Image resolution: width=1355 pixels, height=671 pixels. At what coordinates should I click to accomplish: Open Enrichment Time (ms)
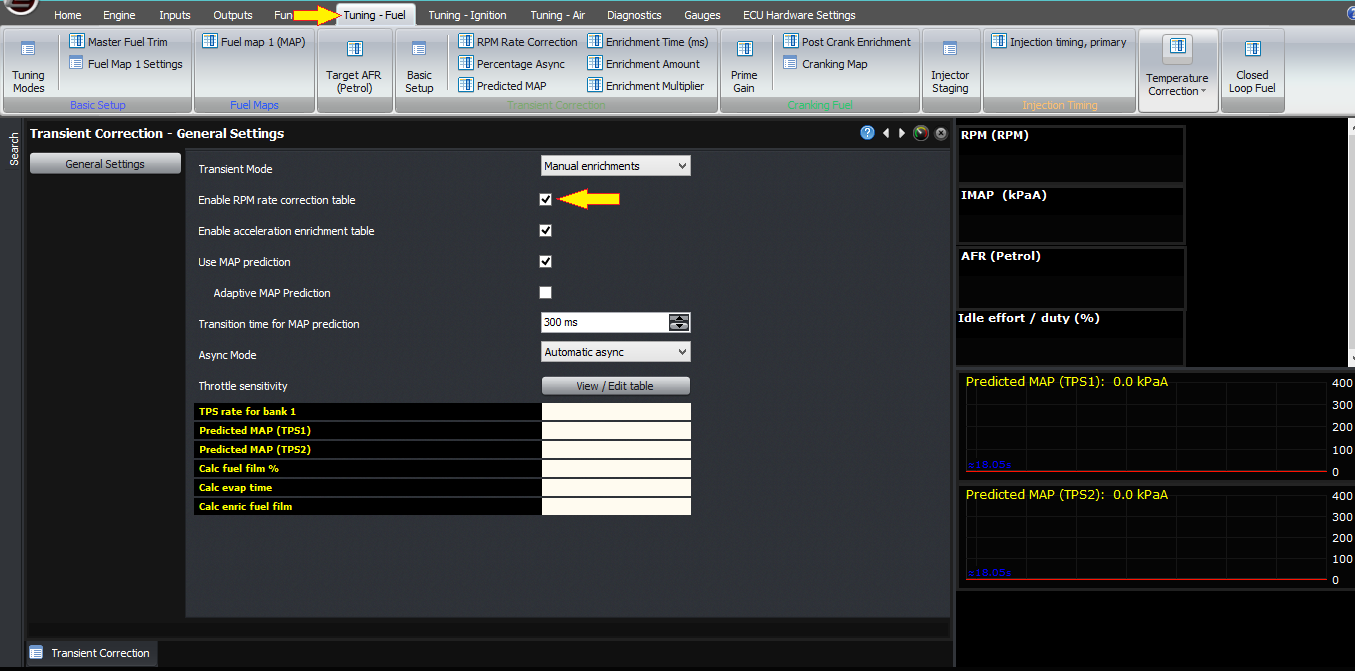pyautogui.click(x=647, y=42)
